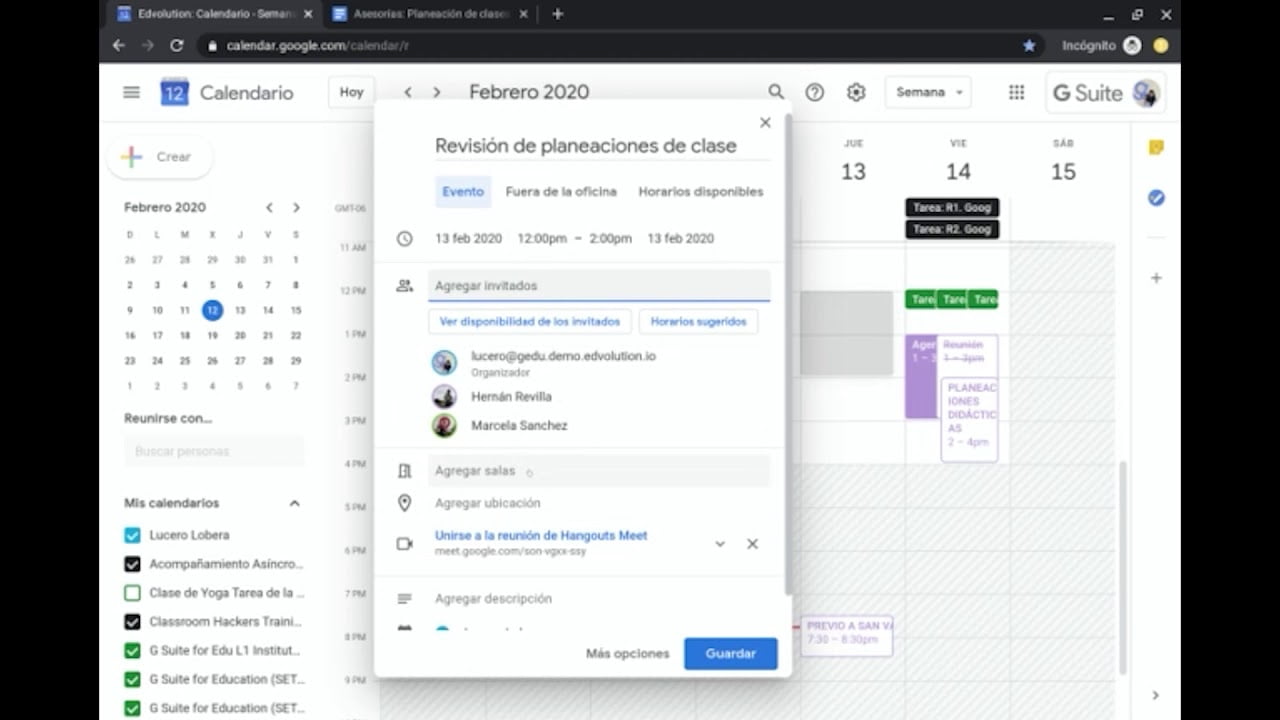Go to next week arrow in header
This screenshot has width=1280, height=720.
coord(436,92)
